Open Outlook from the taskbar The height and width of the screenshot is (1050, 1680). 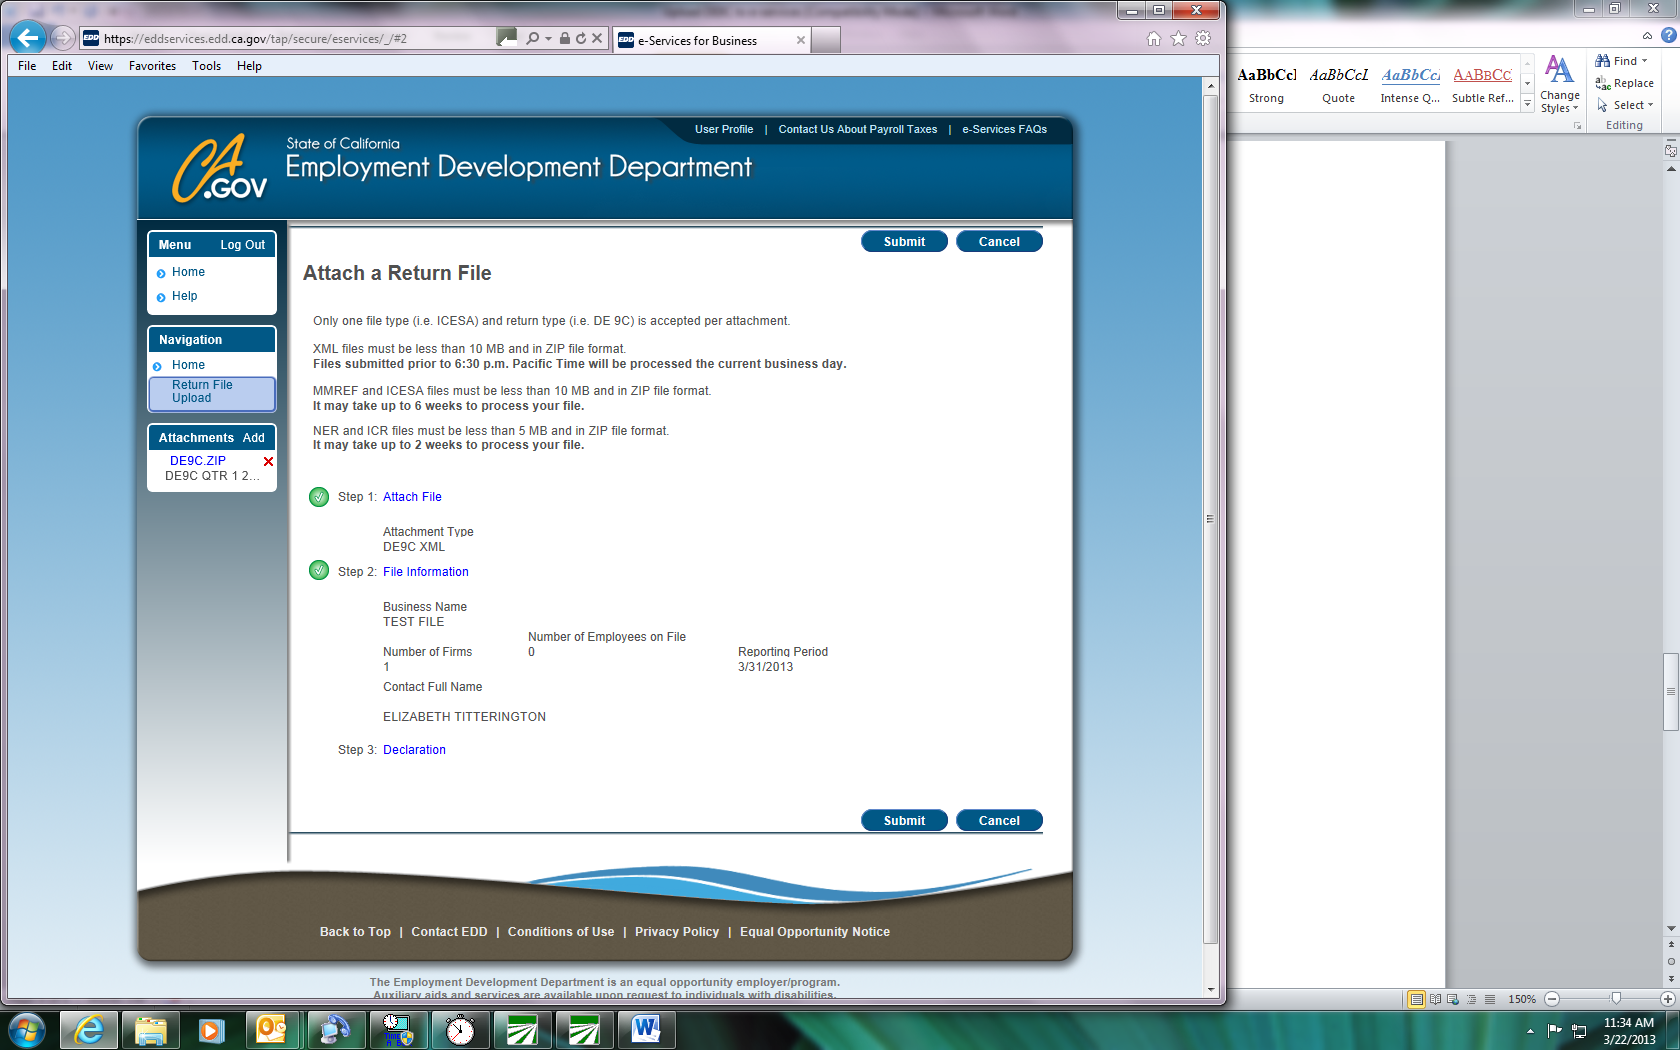tap(273, 1030)
